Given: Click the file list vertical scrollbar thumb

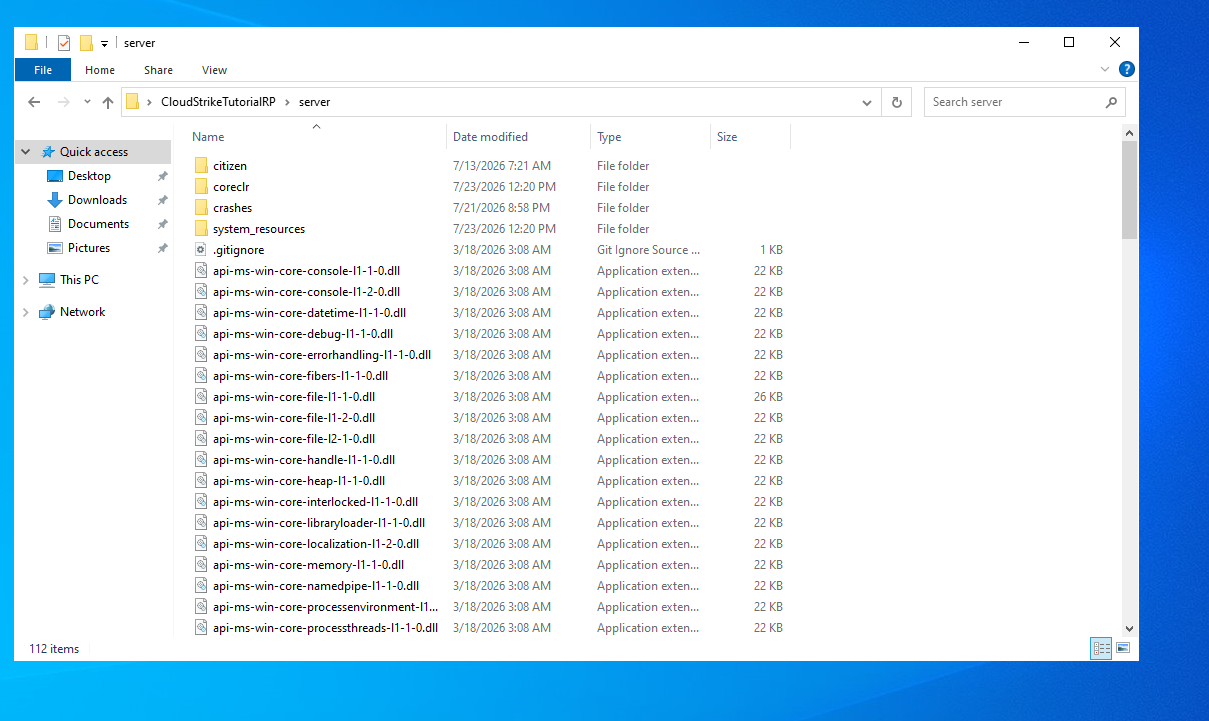Looking at the screenshot, I should [1130, 190].
